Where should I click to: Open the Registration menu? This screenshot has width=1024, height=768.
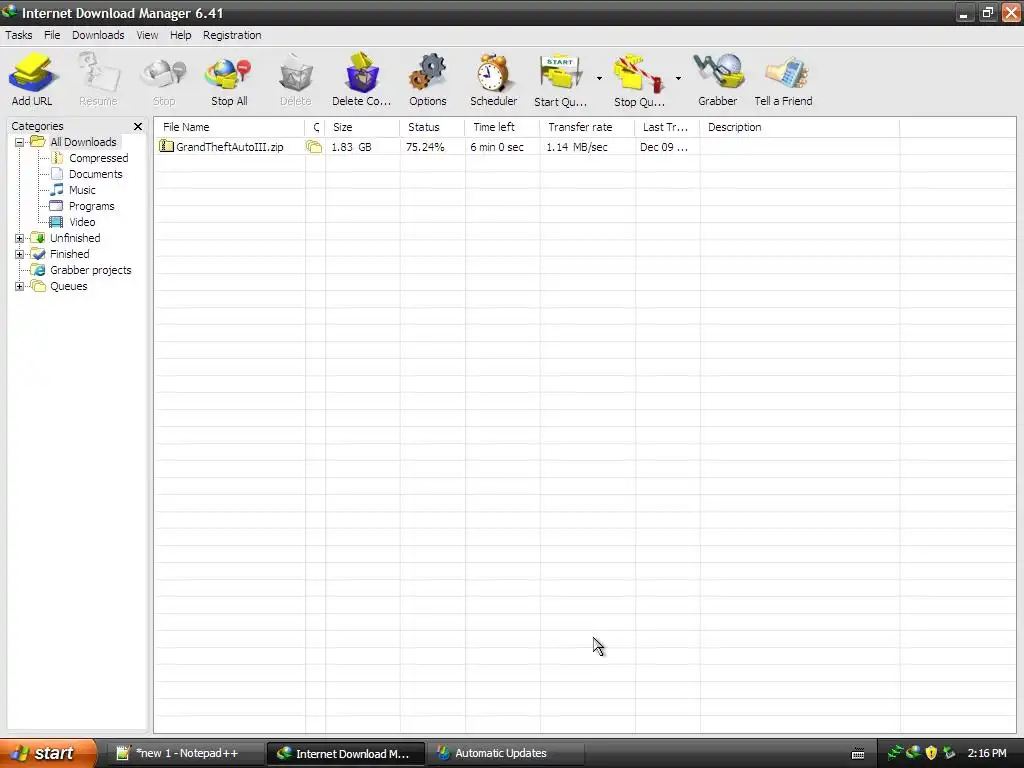(232, 35)
